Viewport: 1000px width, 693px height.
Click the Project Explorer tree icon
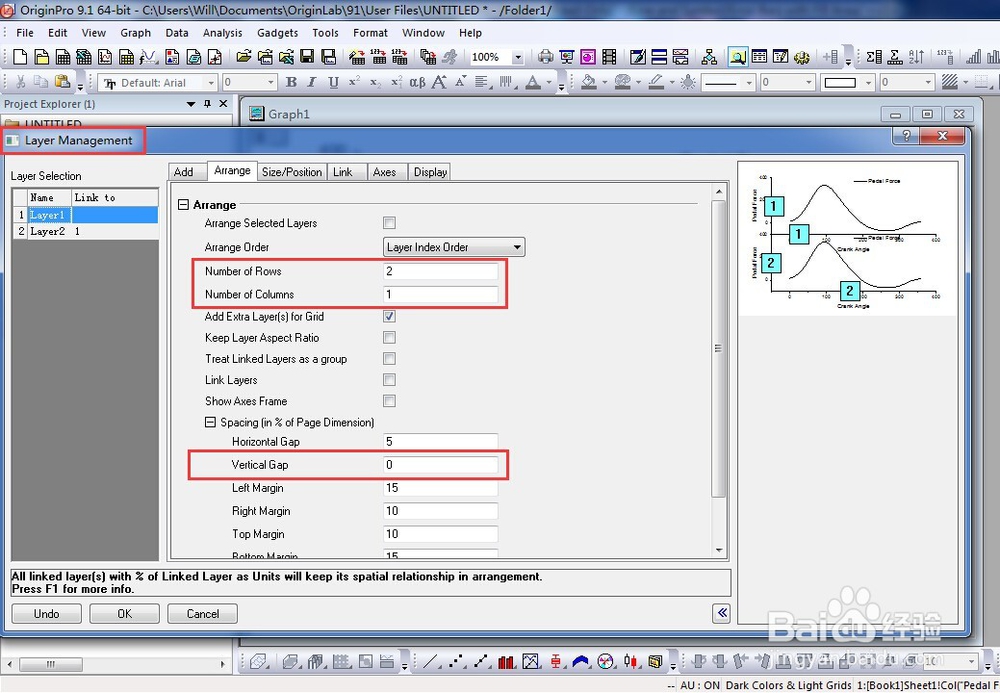pos(709,57)
